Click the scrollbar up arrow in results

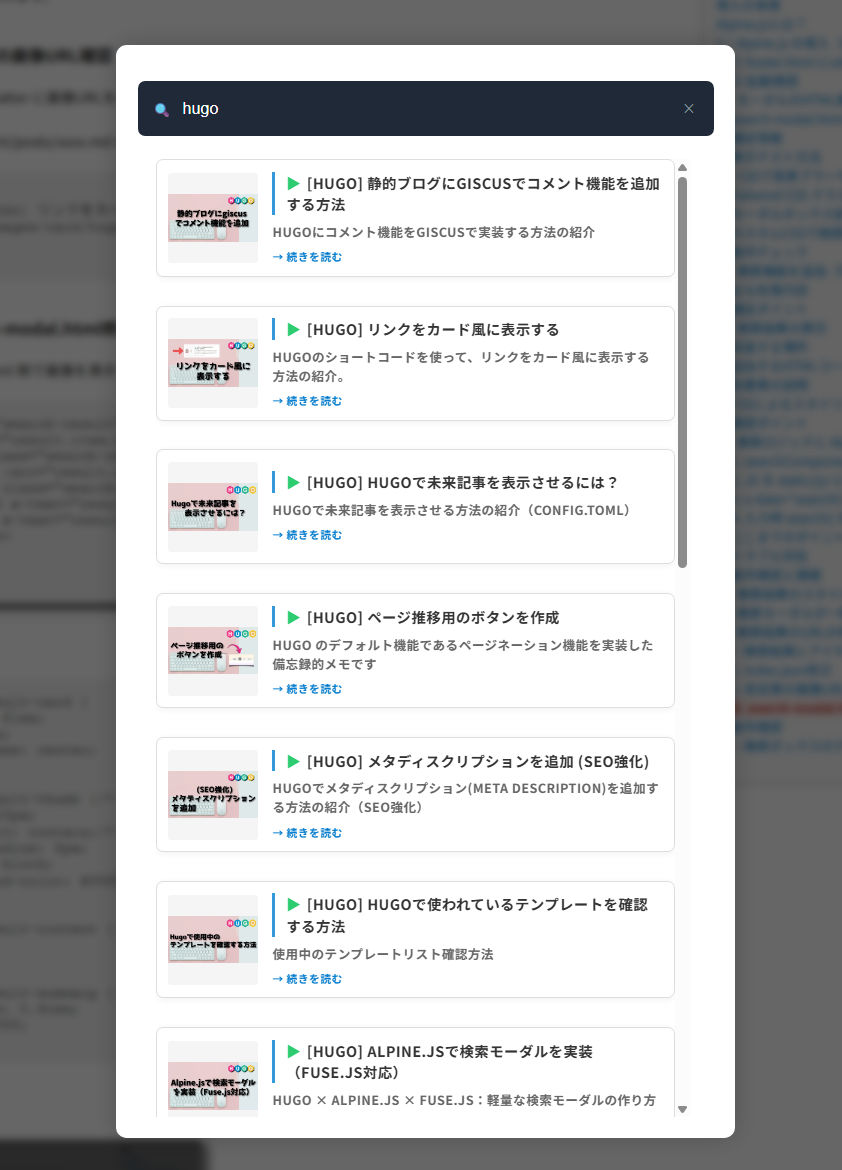(x=683, y=168)
